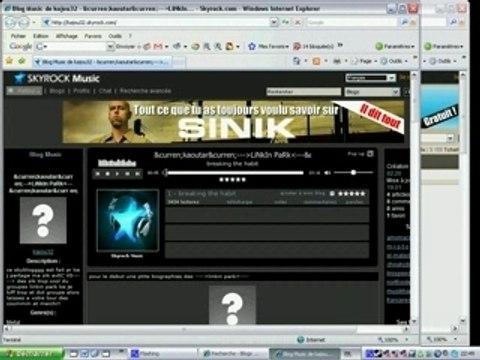Click the Envoyer button in Google toolbar

[x=125, y=47]
